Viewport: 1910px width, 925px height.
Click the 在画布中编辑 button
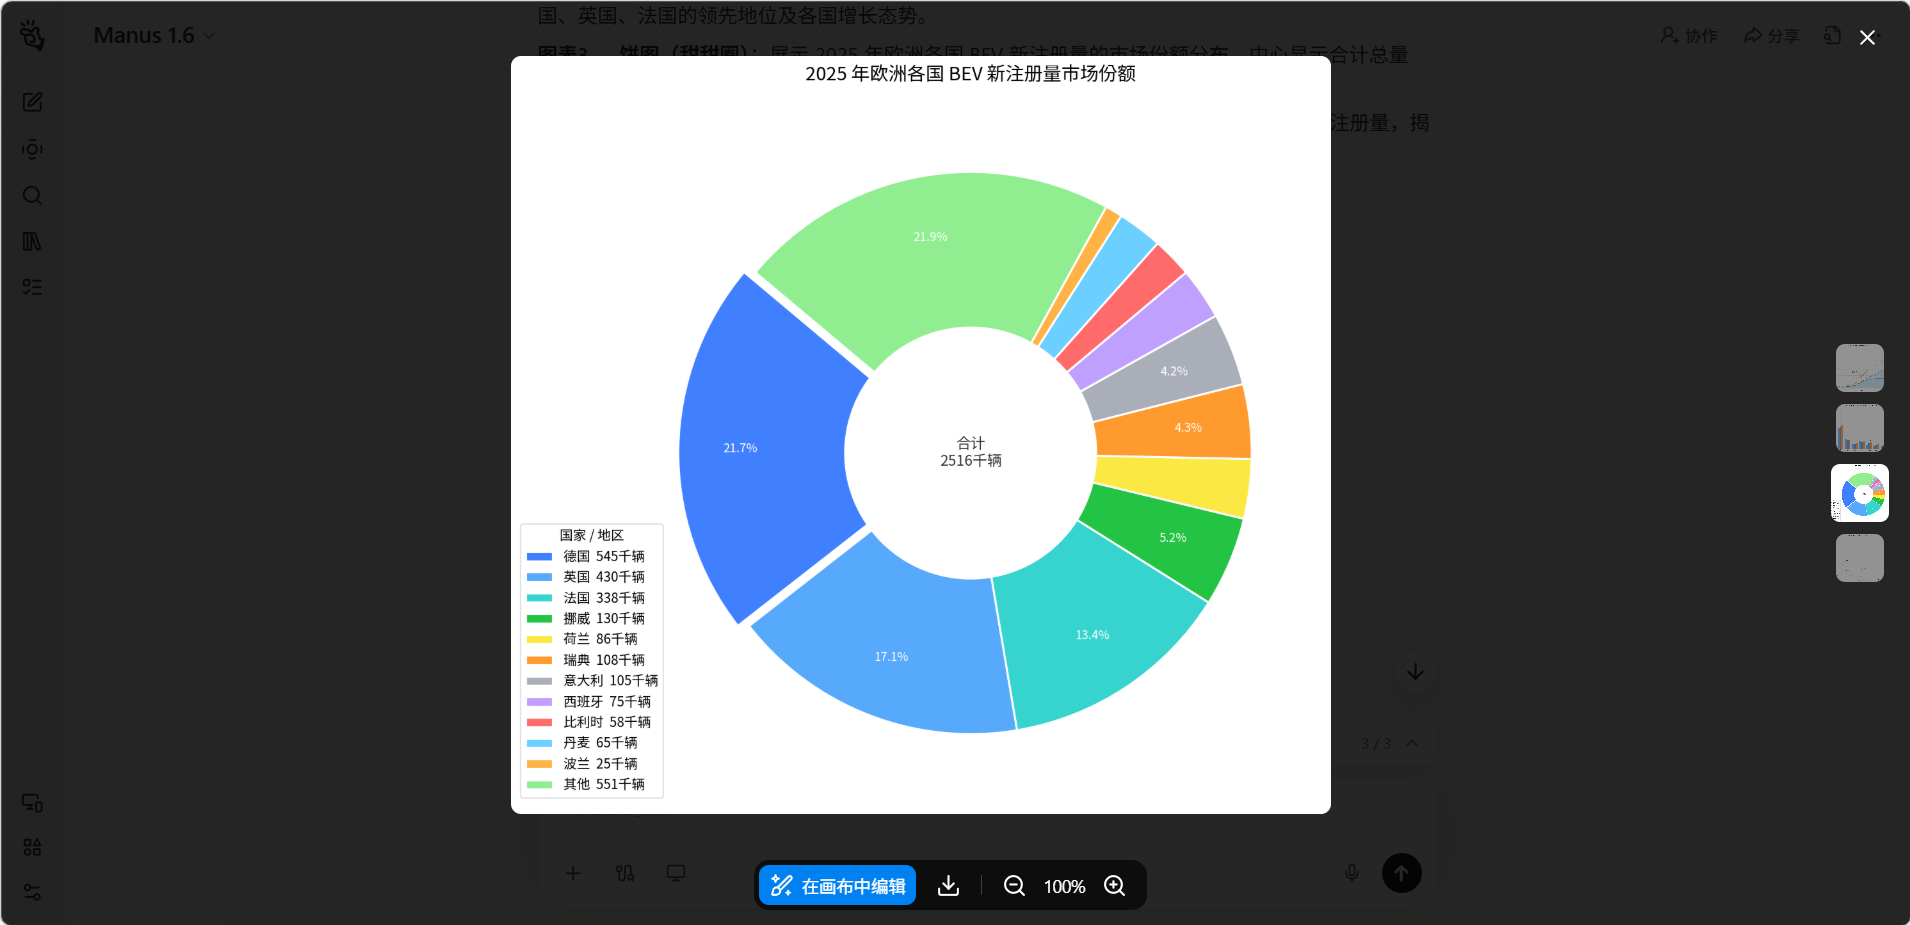[838, 886]
